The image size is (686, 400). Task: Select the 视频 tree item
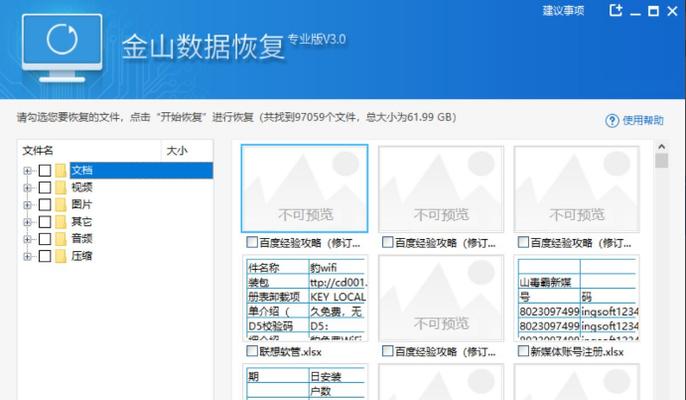coord(82,188)
